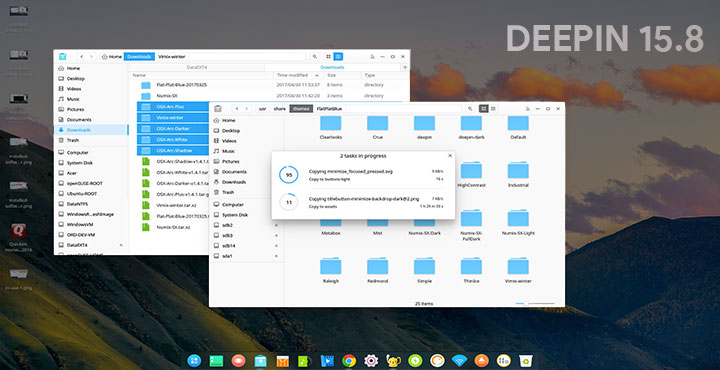Switch to the Downloads tab

click(x=332, y=67)
